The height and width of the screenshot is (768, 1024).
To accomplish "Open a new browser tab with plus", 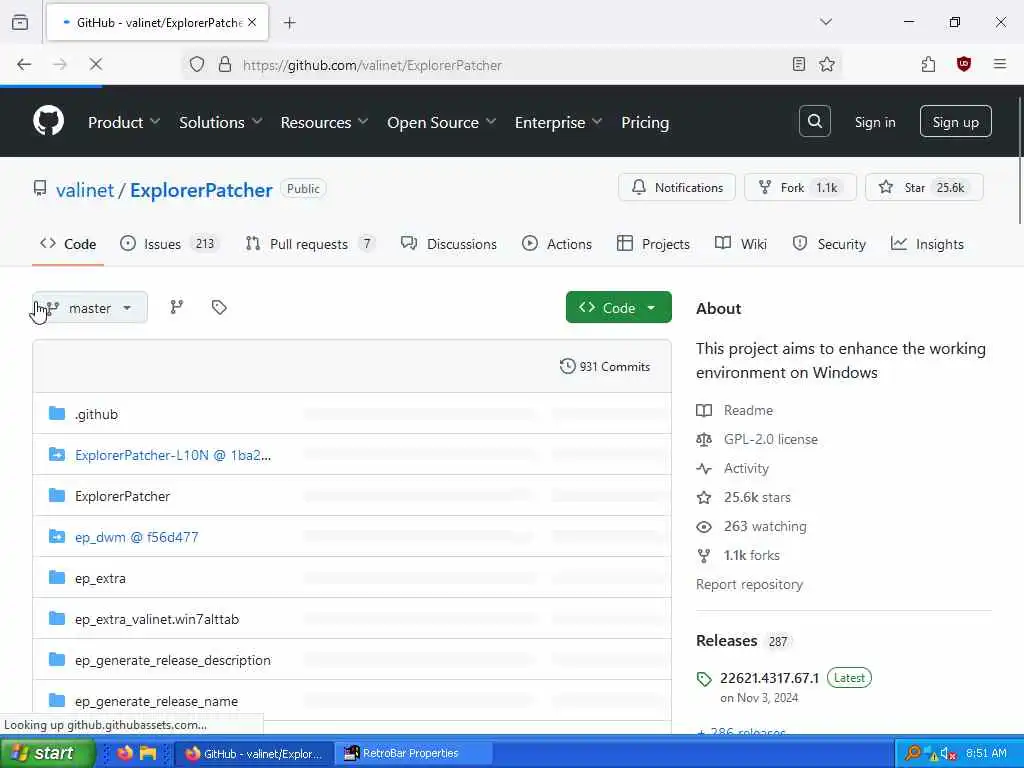I will [x=290, y=23].
